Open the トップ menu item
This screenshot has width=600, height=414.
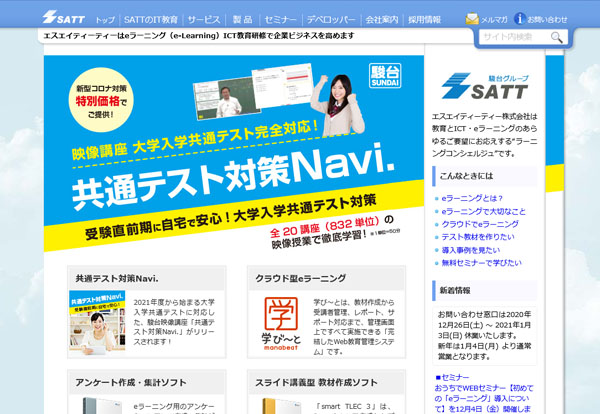[105, 20]
